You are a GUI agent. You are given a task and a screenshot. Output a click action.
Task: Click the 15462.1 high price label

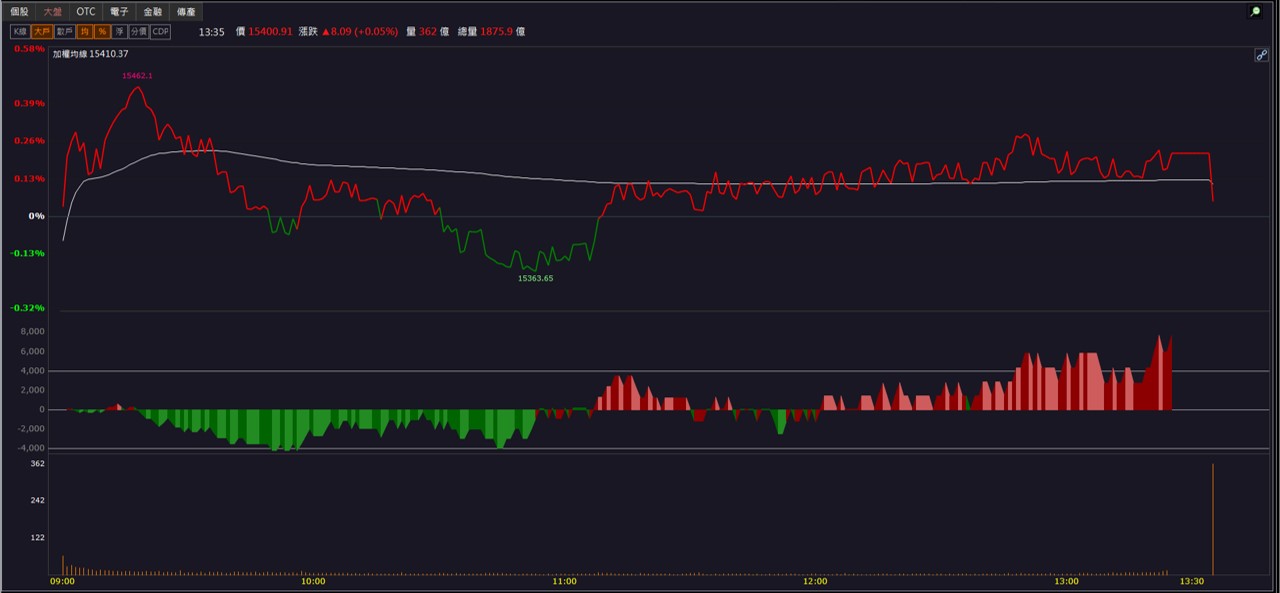137,76
